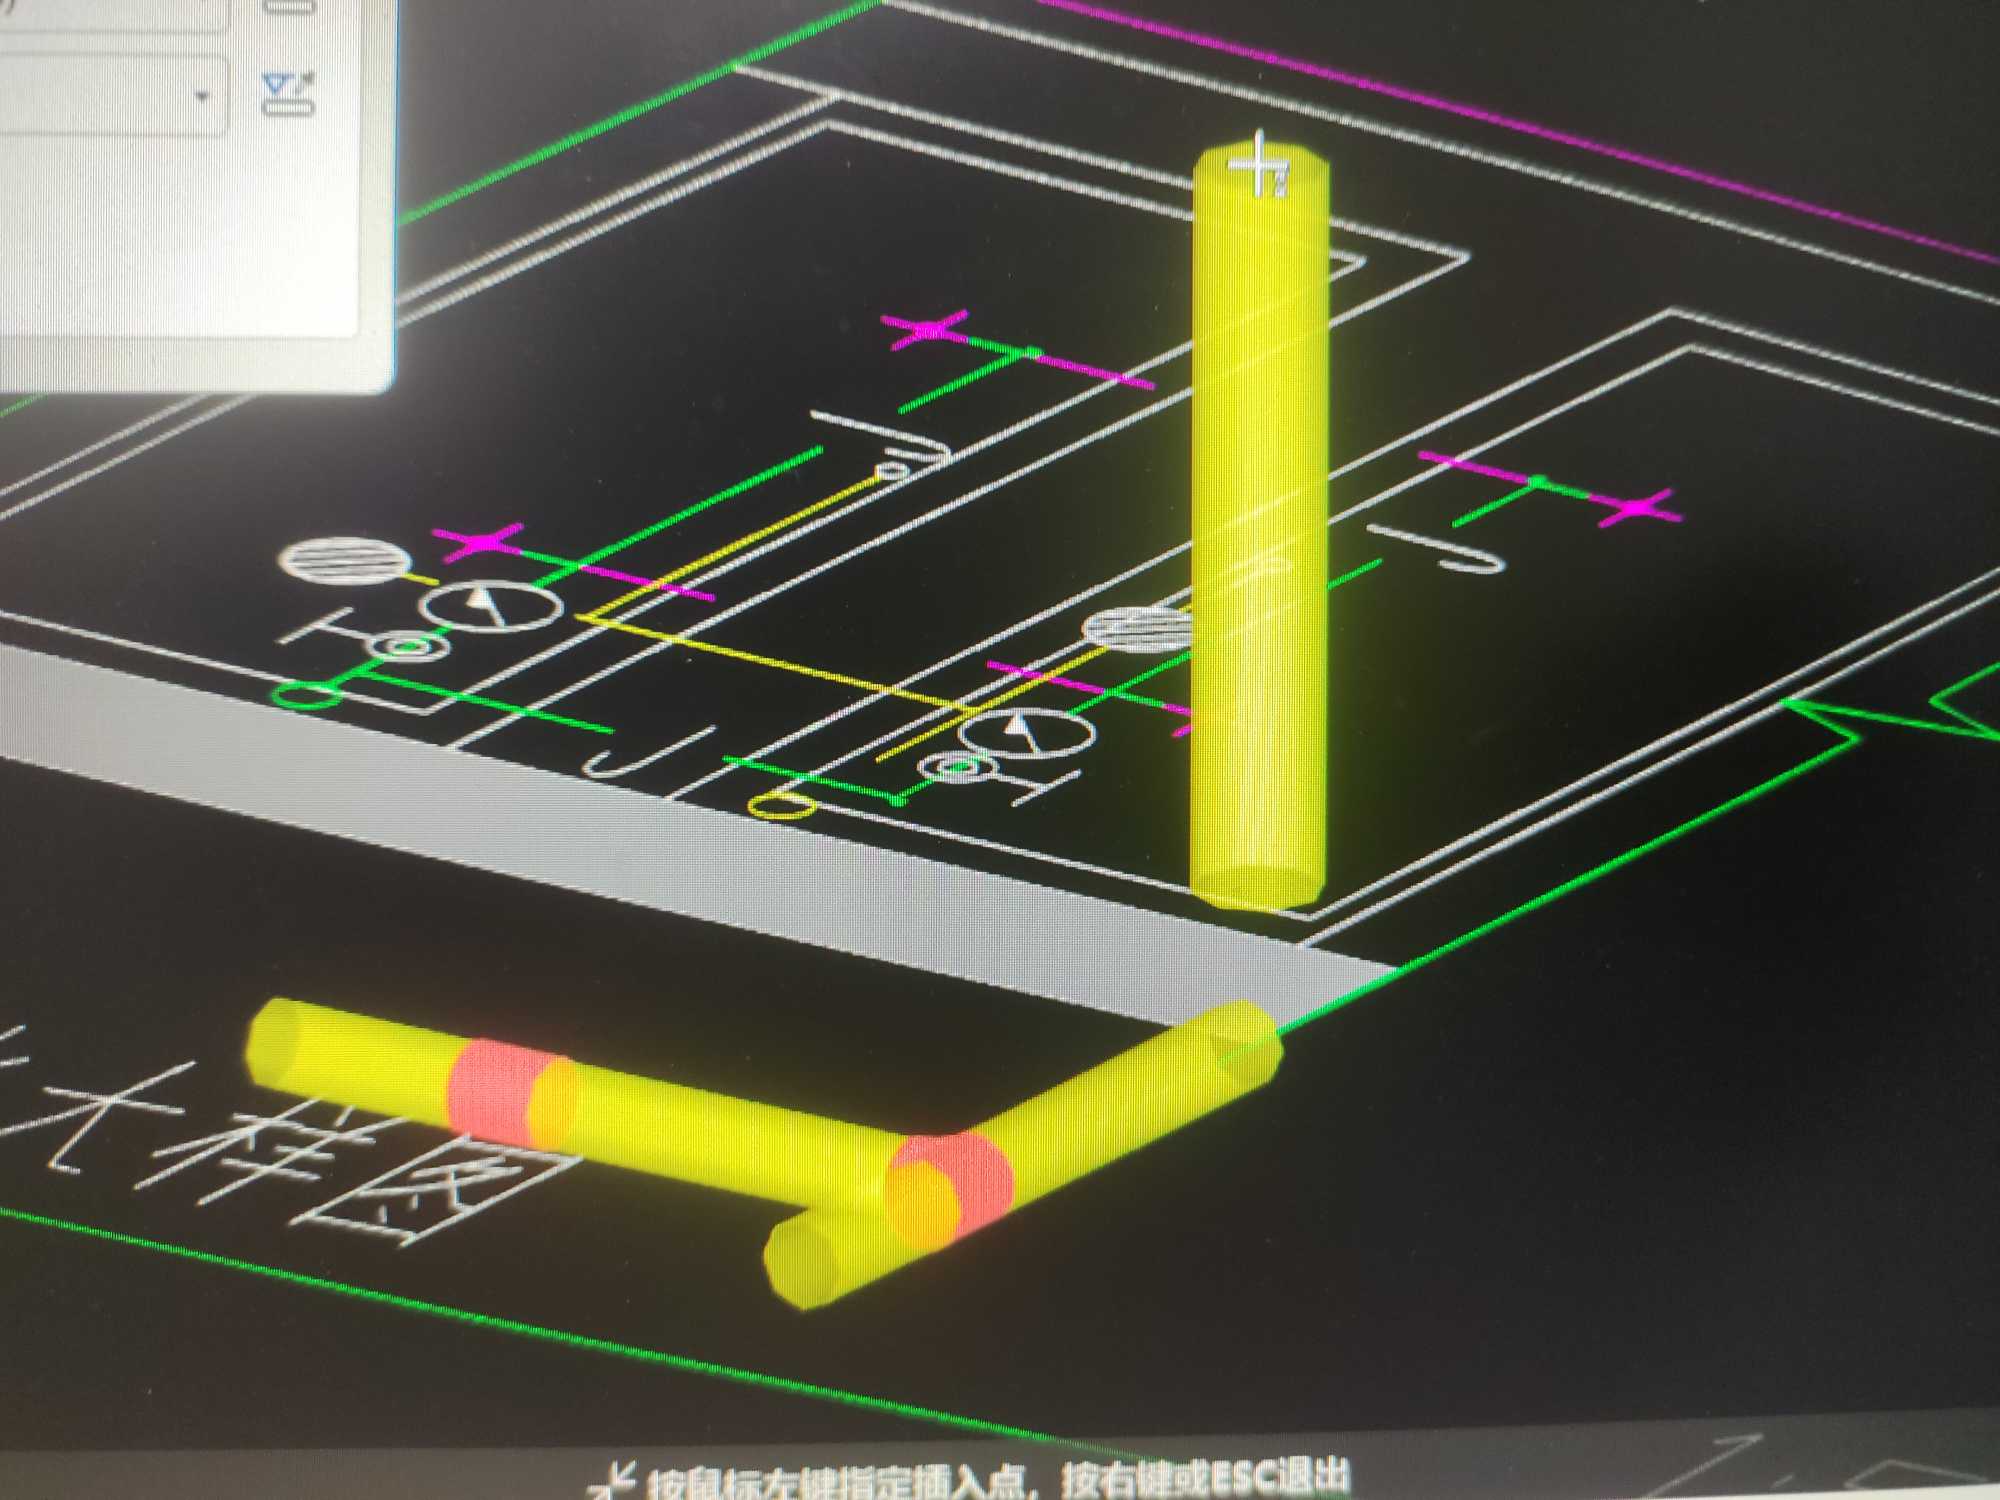2000x1500 pixels.
Task: Click the filter-with-bar icon beside the combo box
Action: [x=288, y=93]
